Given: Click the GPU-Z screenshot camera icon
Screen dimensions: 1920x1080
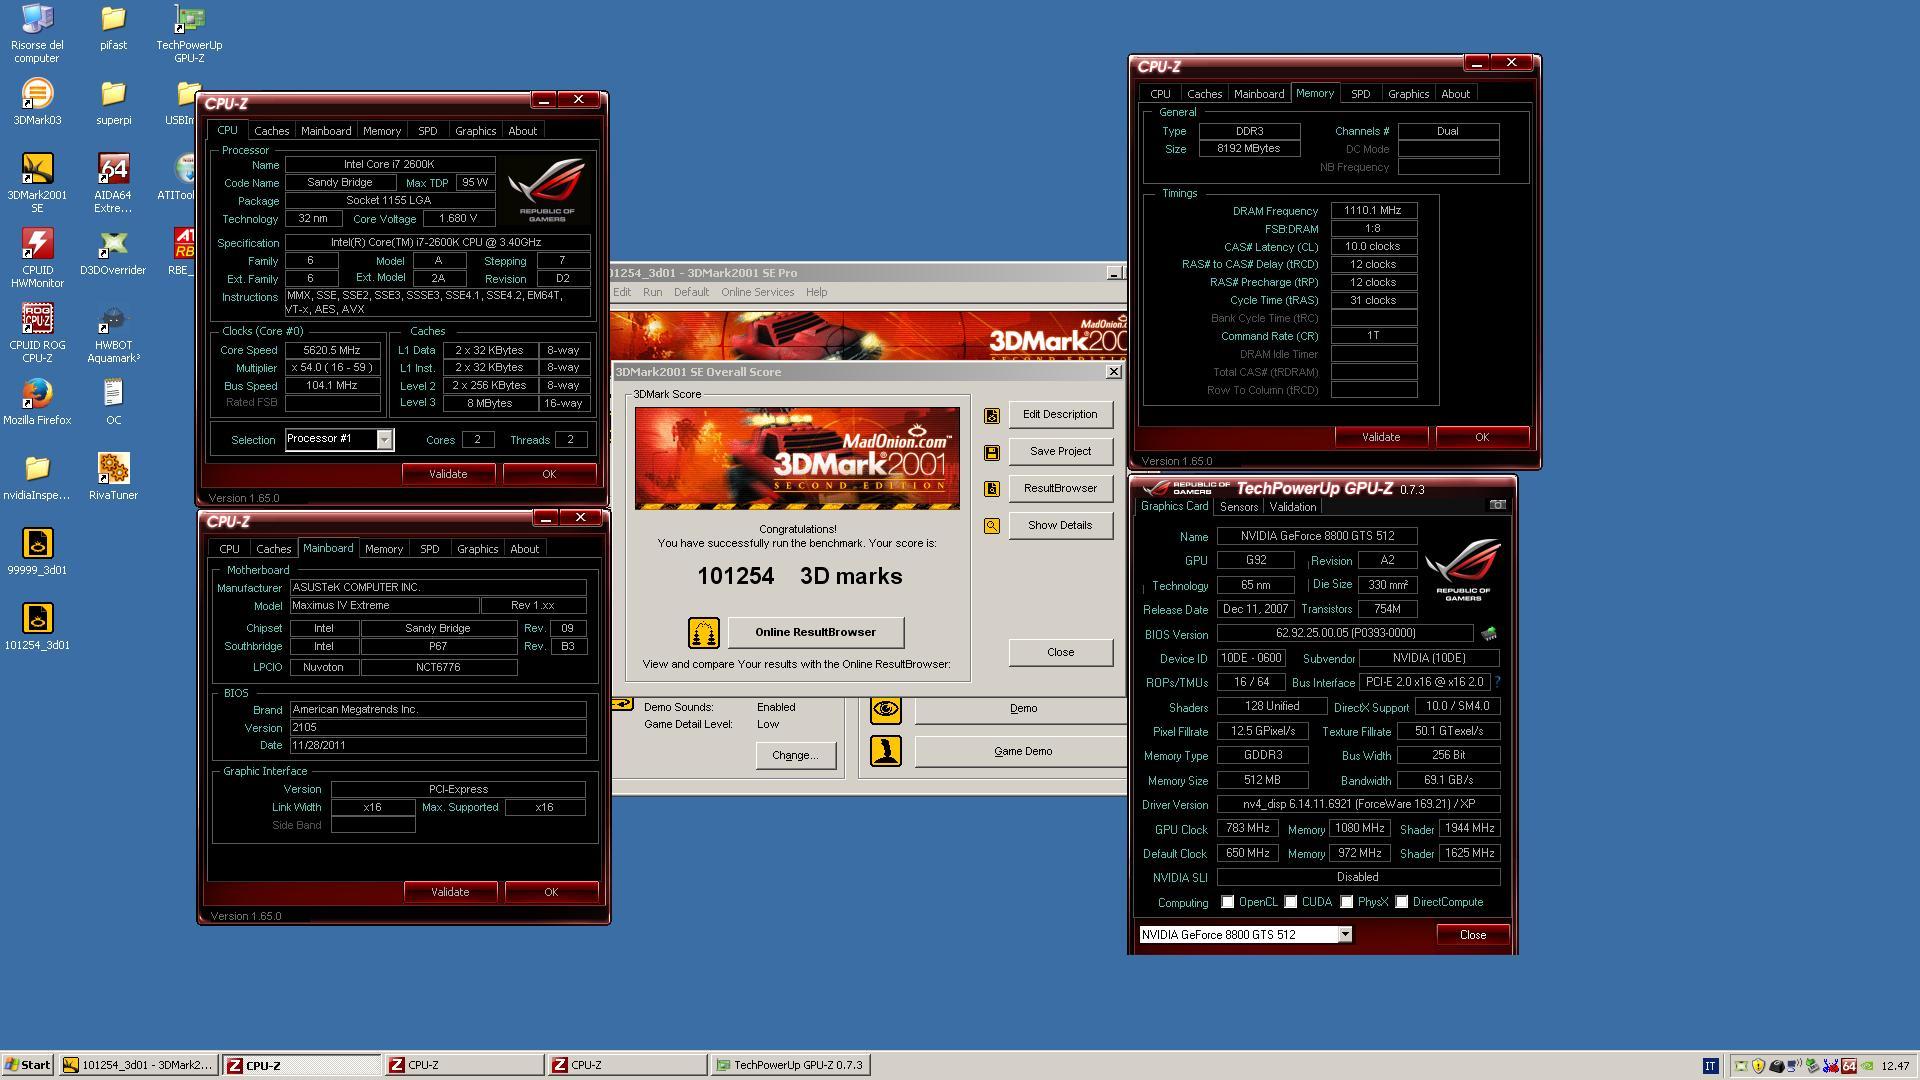Looking at the screenshot, I should tap(1497, 505).
